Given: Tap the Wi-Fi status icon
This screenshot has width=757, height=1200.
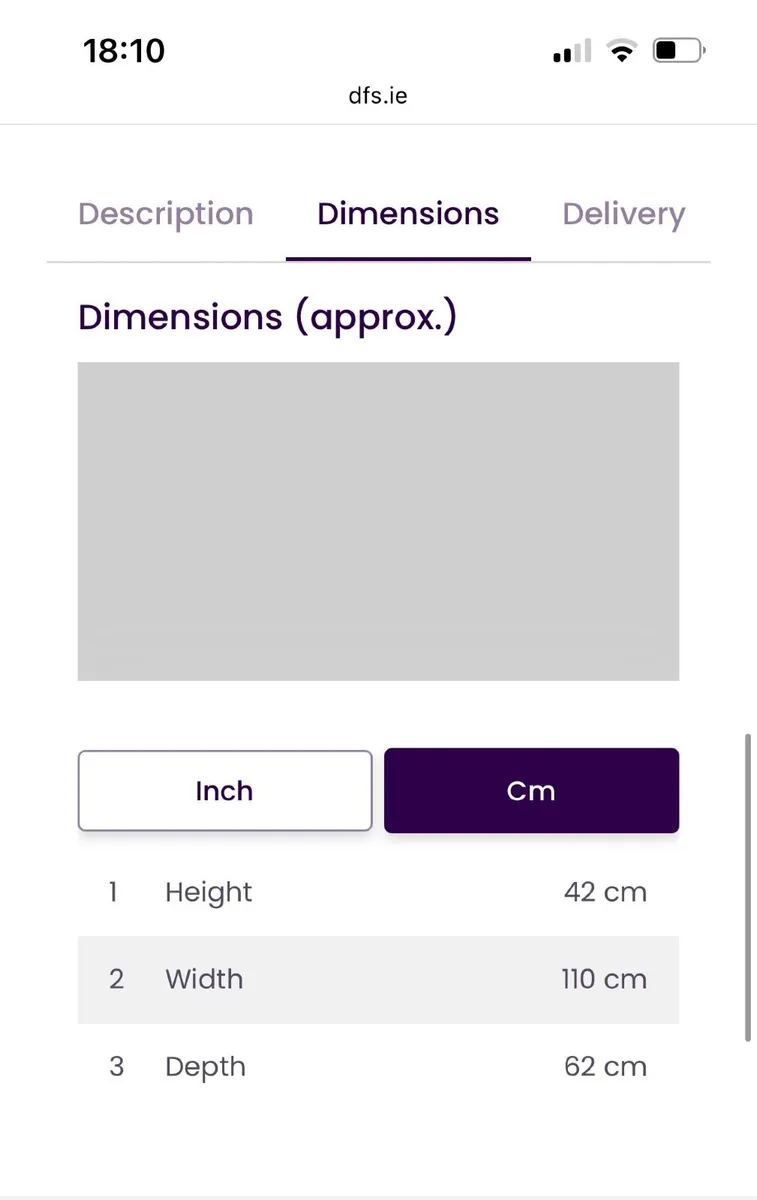Looking at the screenshot, I should point(623,51).
